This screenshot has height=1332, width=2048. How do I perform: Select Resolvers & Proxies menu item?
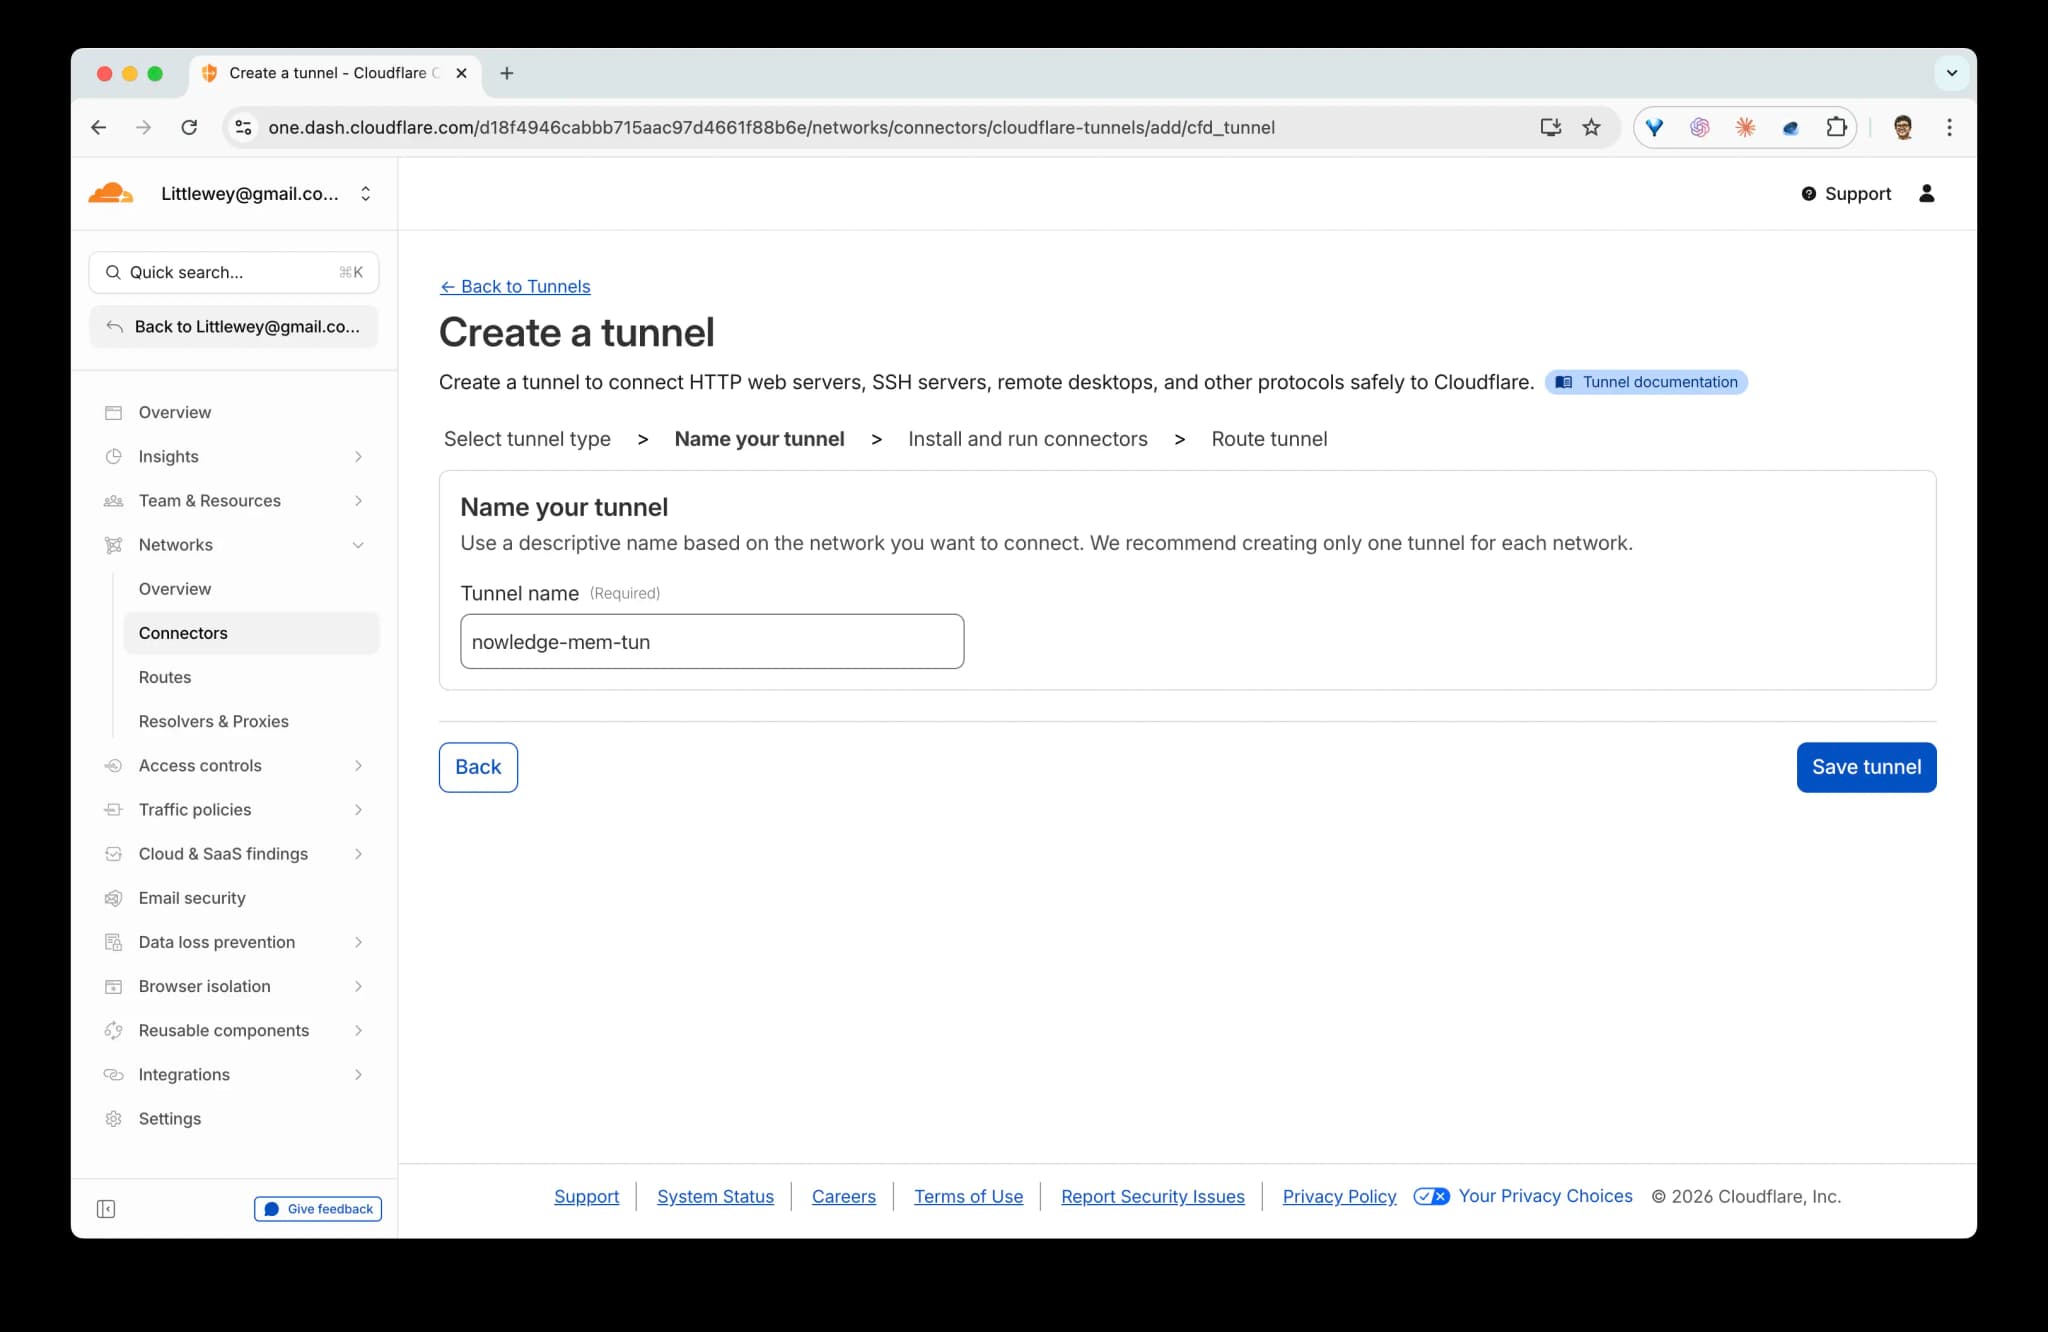click(x=213, y=721)
